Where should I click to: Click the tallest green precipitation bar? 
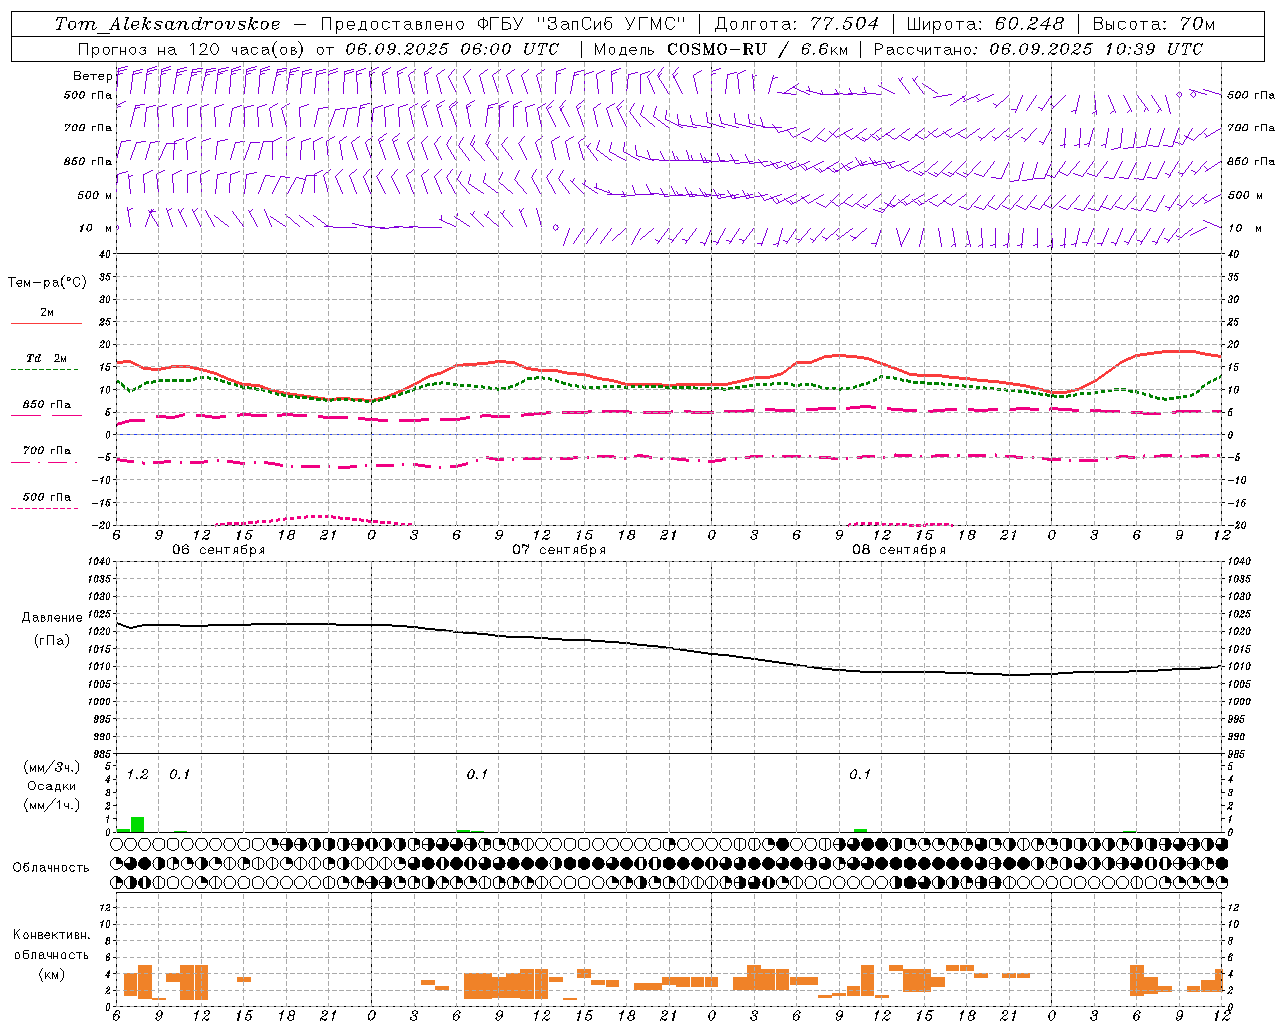[x=138, y=824]
